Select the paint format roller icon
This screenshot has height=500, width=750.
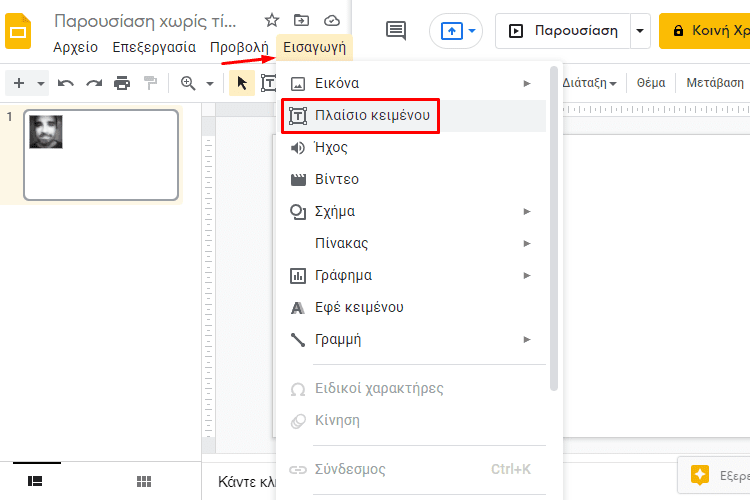click(150, 83)
